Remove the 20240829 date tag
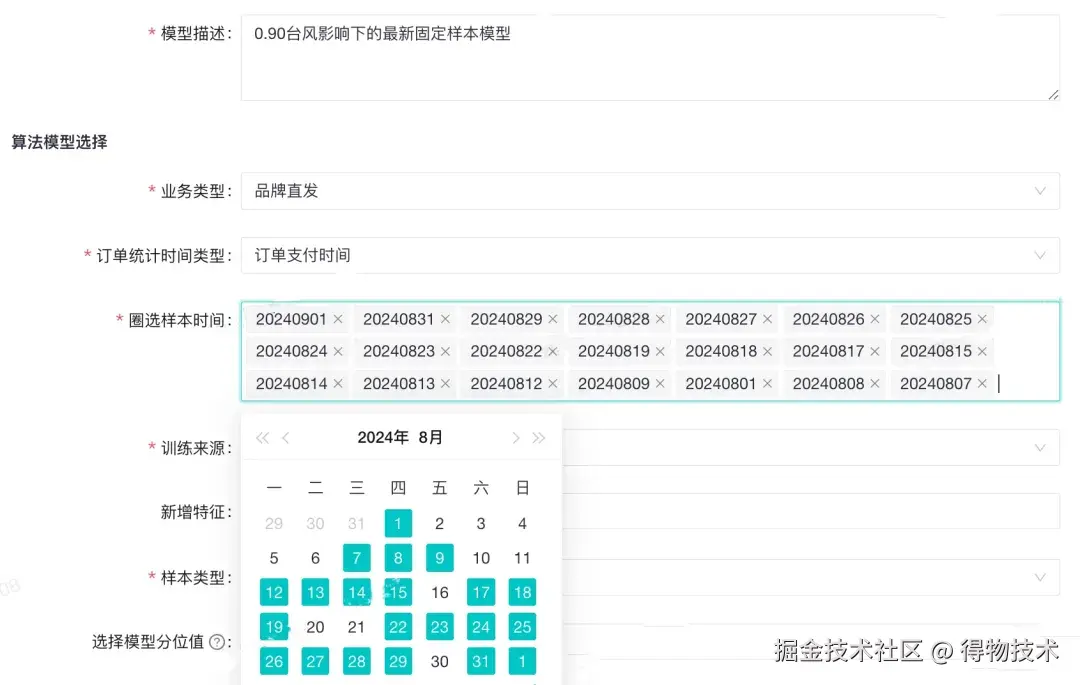The image size is (1080, 685). [x=552, y=319]
